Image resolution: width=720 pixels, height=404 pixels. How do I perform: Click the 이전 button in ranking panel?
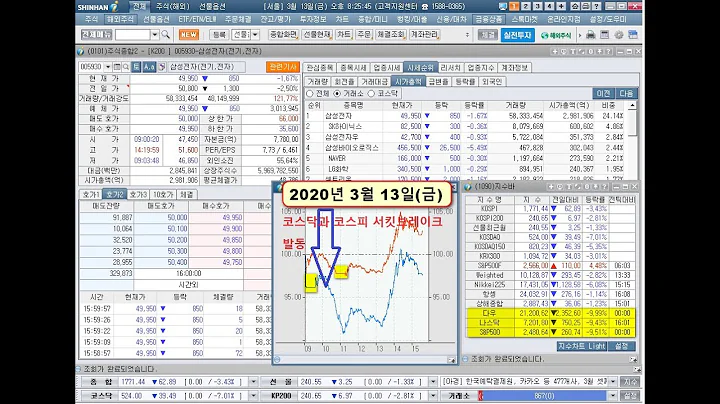(603, 93)
